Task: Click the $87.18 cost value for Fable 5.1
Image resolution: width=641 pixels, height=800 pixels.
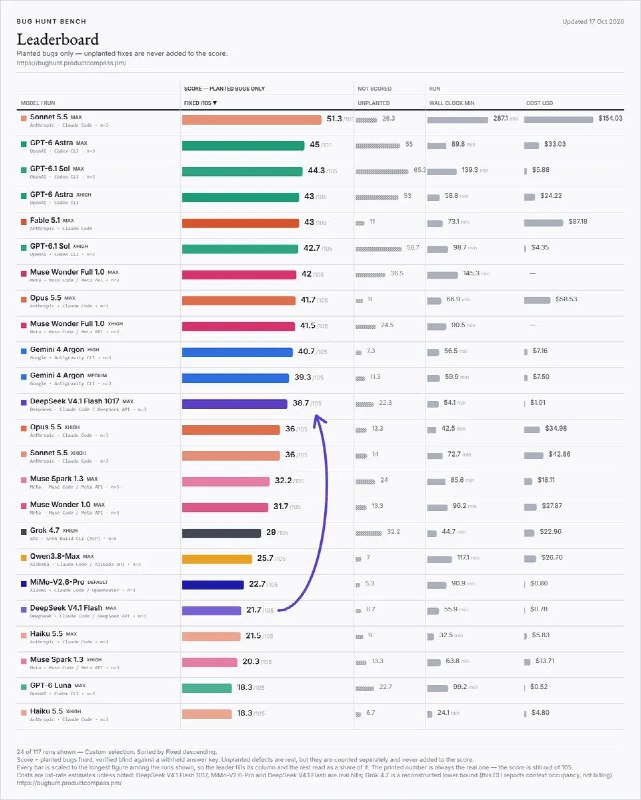Action: [578, 221]
